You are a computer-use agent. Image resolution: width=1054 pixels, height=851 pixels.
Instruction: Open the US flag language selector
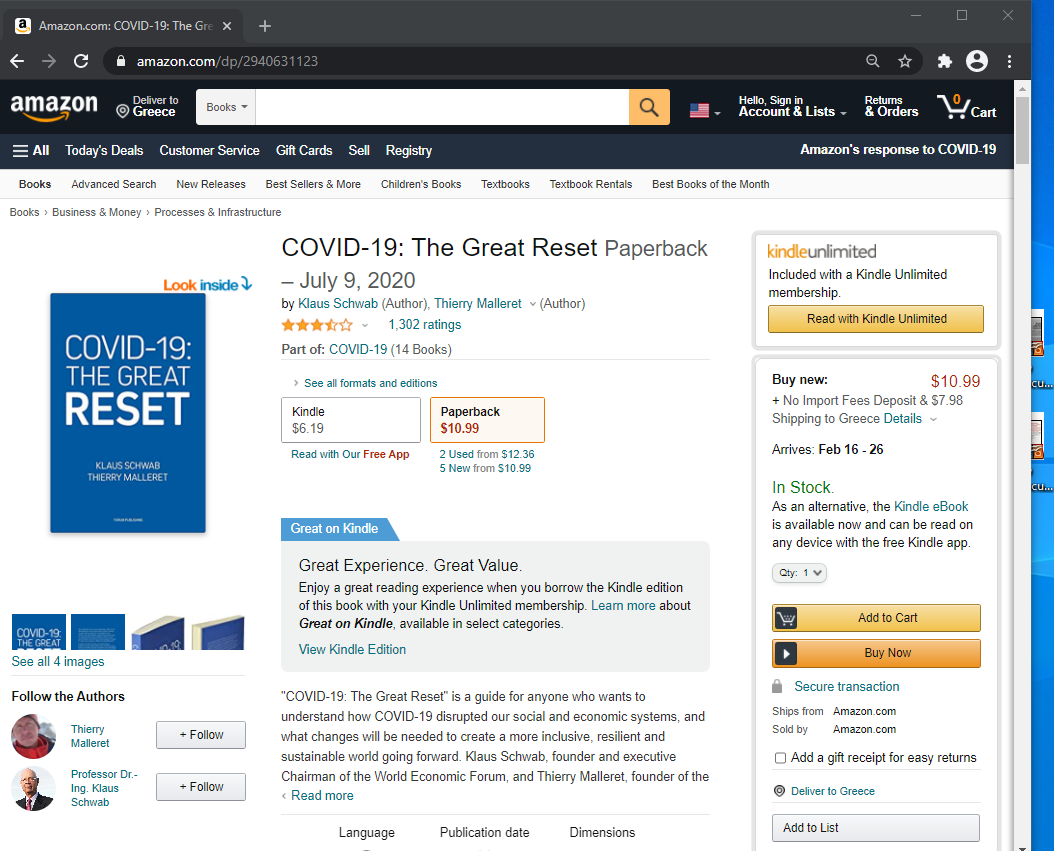click(704, 110)
